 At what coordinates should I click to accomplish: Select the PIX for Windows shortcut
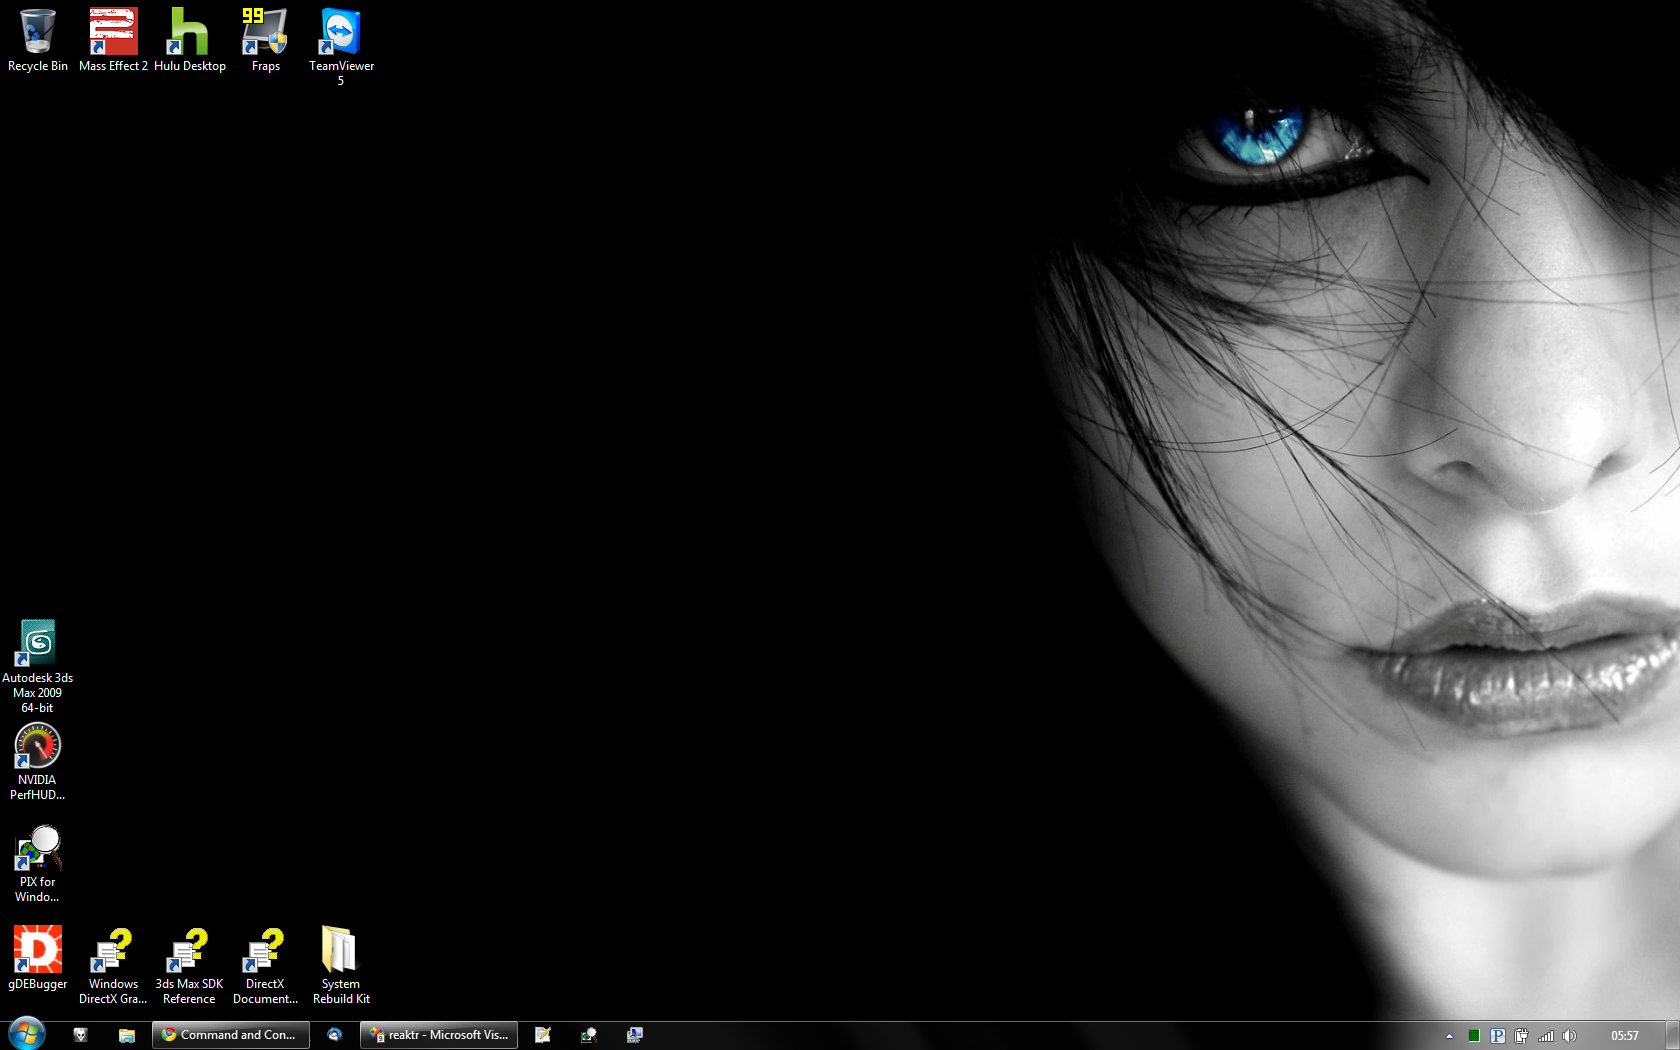(37, 848)
